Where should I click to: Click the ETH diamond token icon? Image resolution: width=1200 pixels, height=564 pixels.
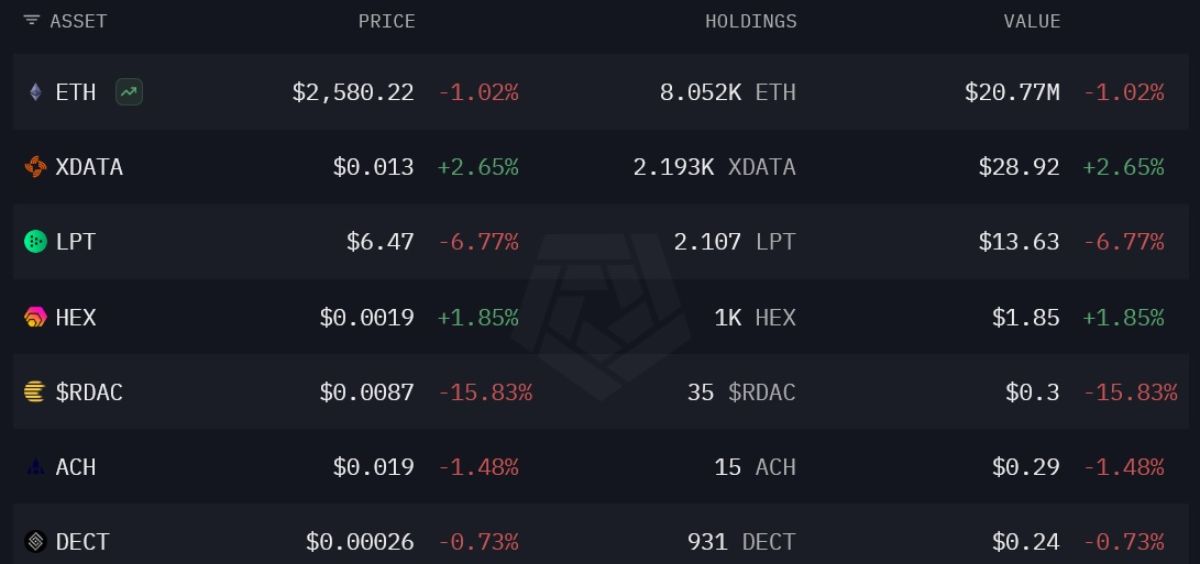[35, 93]
